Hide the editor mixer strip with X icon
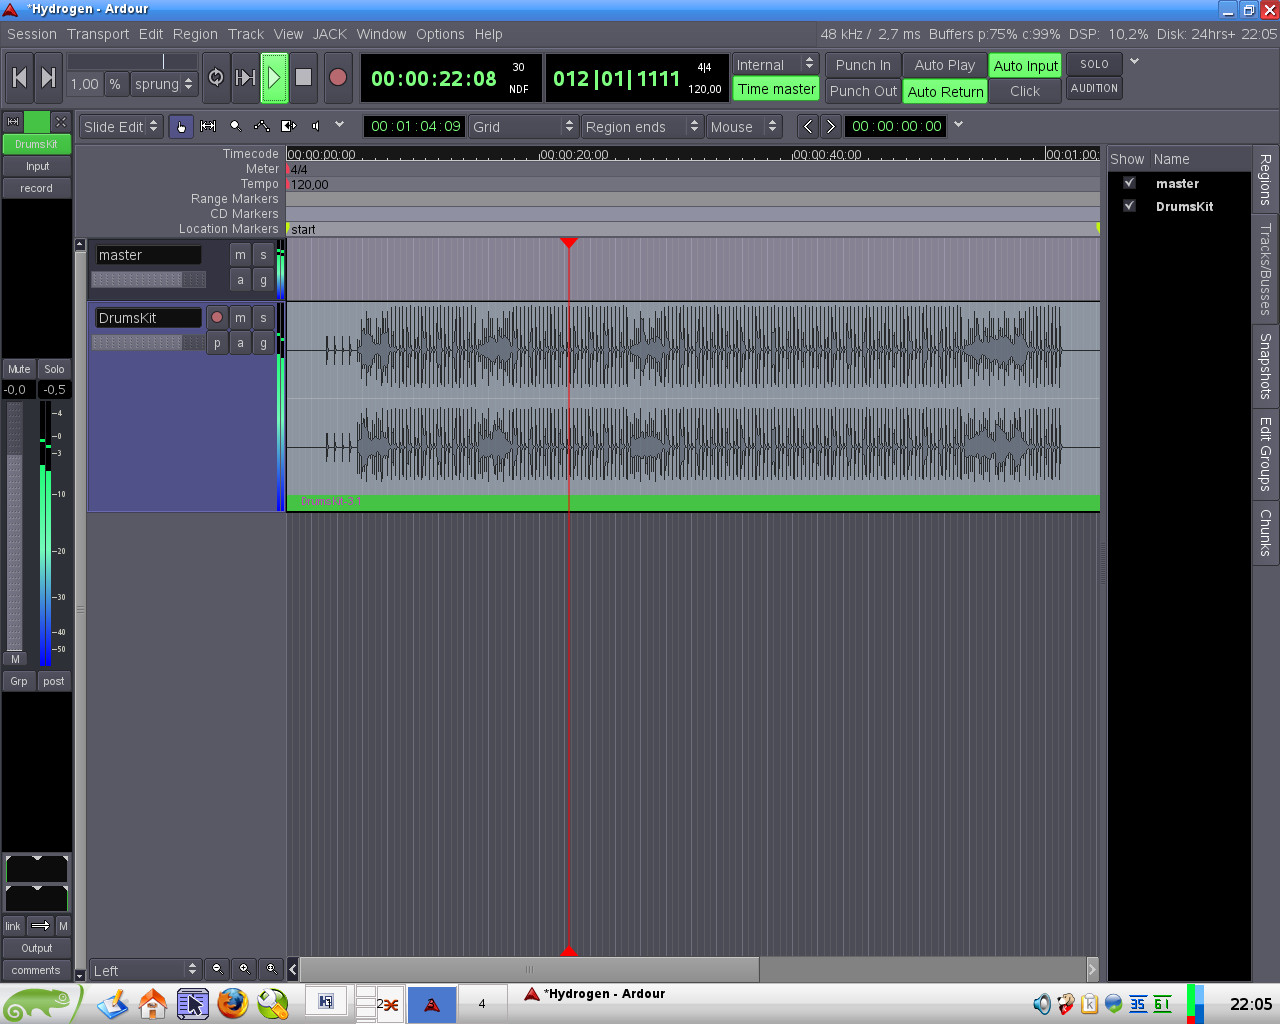This screenshot has width=1280, height=1024. [61, 122]
